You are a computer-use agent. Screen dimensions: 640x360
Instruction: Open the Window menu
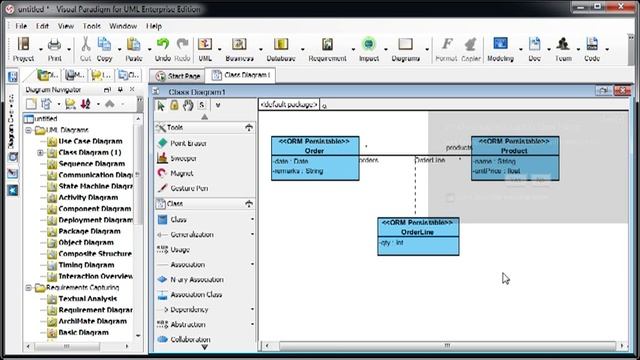click(x=123, y=26)
